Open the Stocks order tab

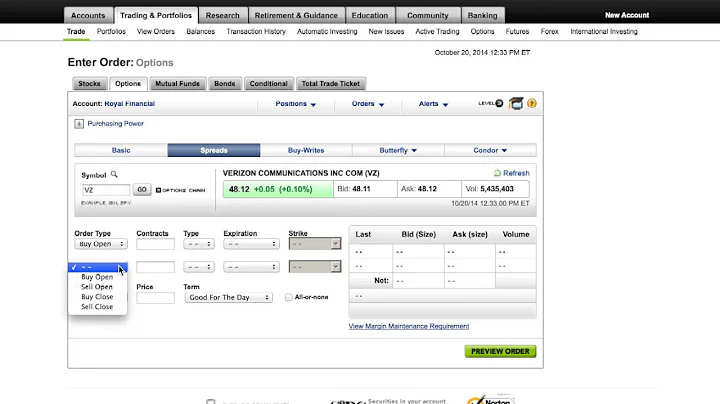tap(89, 84)
